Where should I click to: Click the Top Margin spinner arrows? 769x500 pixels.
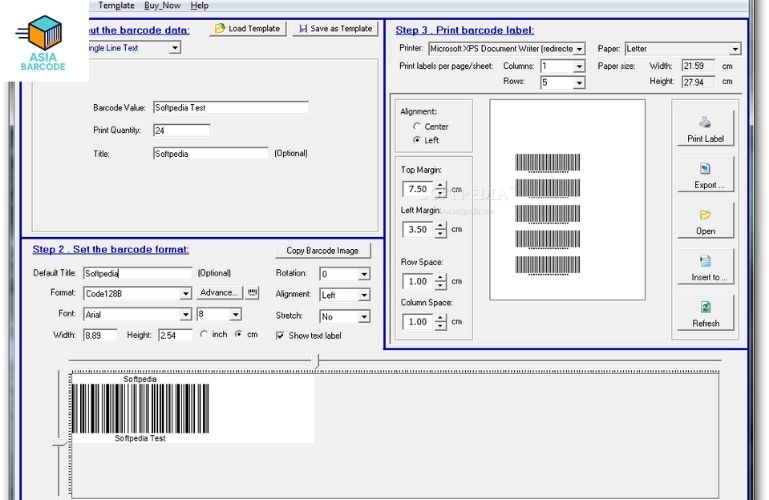[440, 189]
